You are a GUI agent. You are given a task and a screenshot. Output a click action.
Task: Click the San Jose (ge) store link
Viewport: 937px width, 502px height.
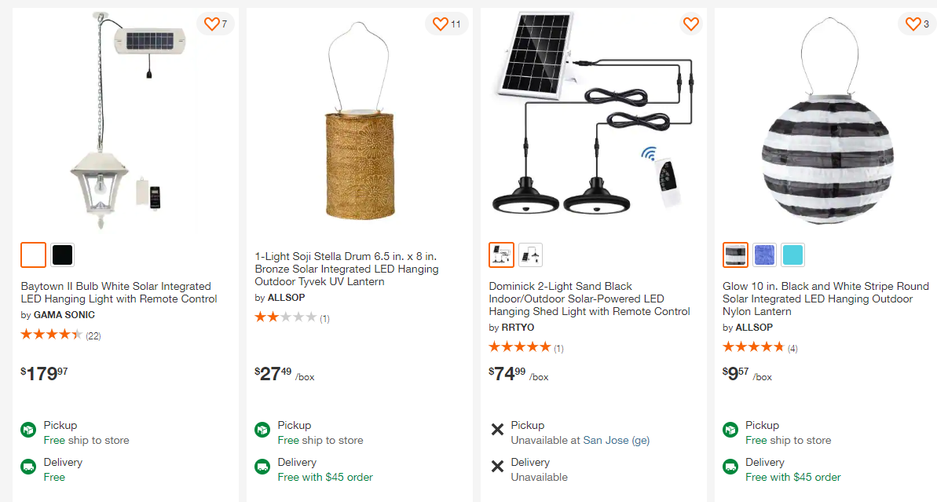click(616, 440)
